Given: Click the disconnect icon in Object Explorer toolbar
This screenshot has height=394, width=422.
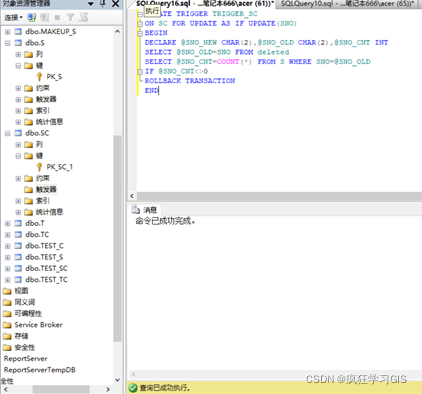Looking at the screenshot, I should pos(44,17).
